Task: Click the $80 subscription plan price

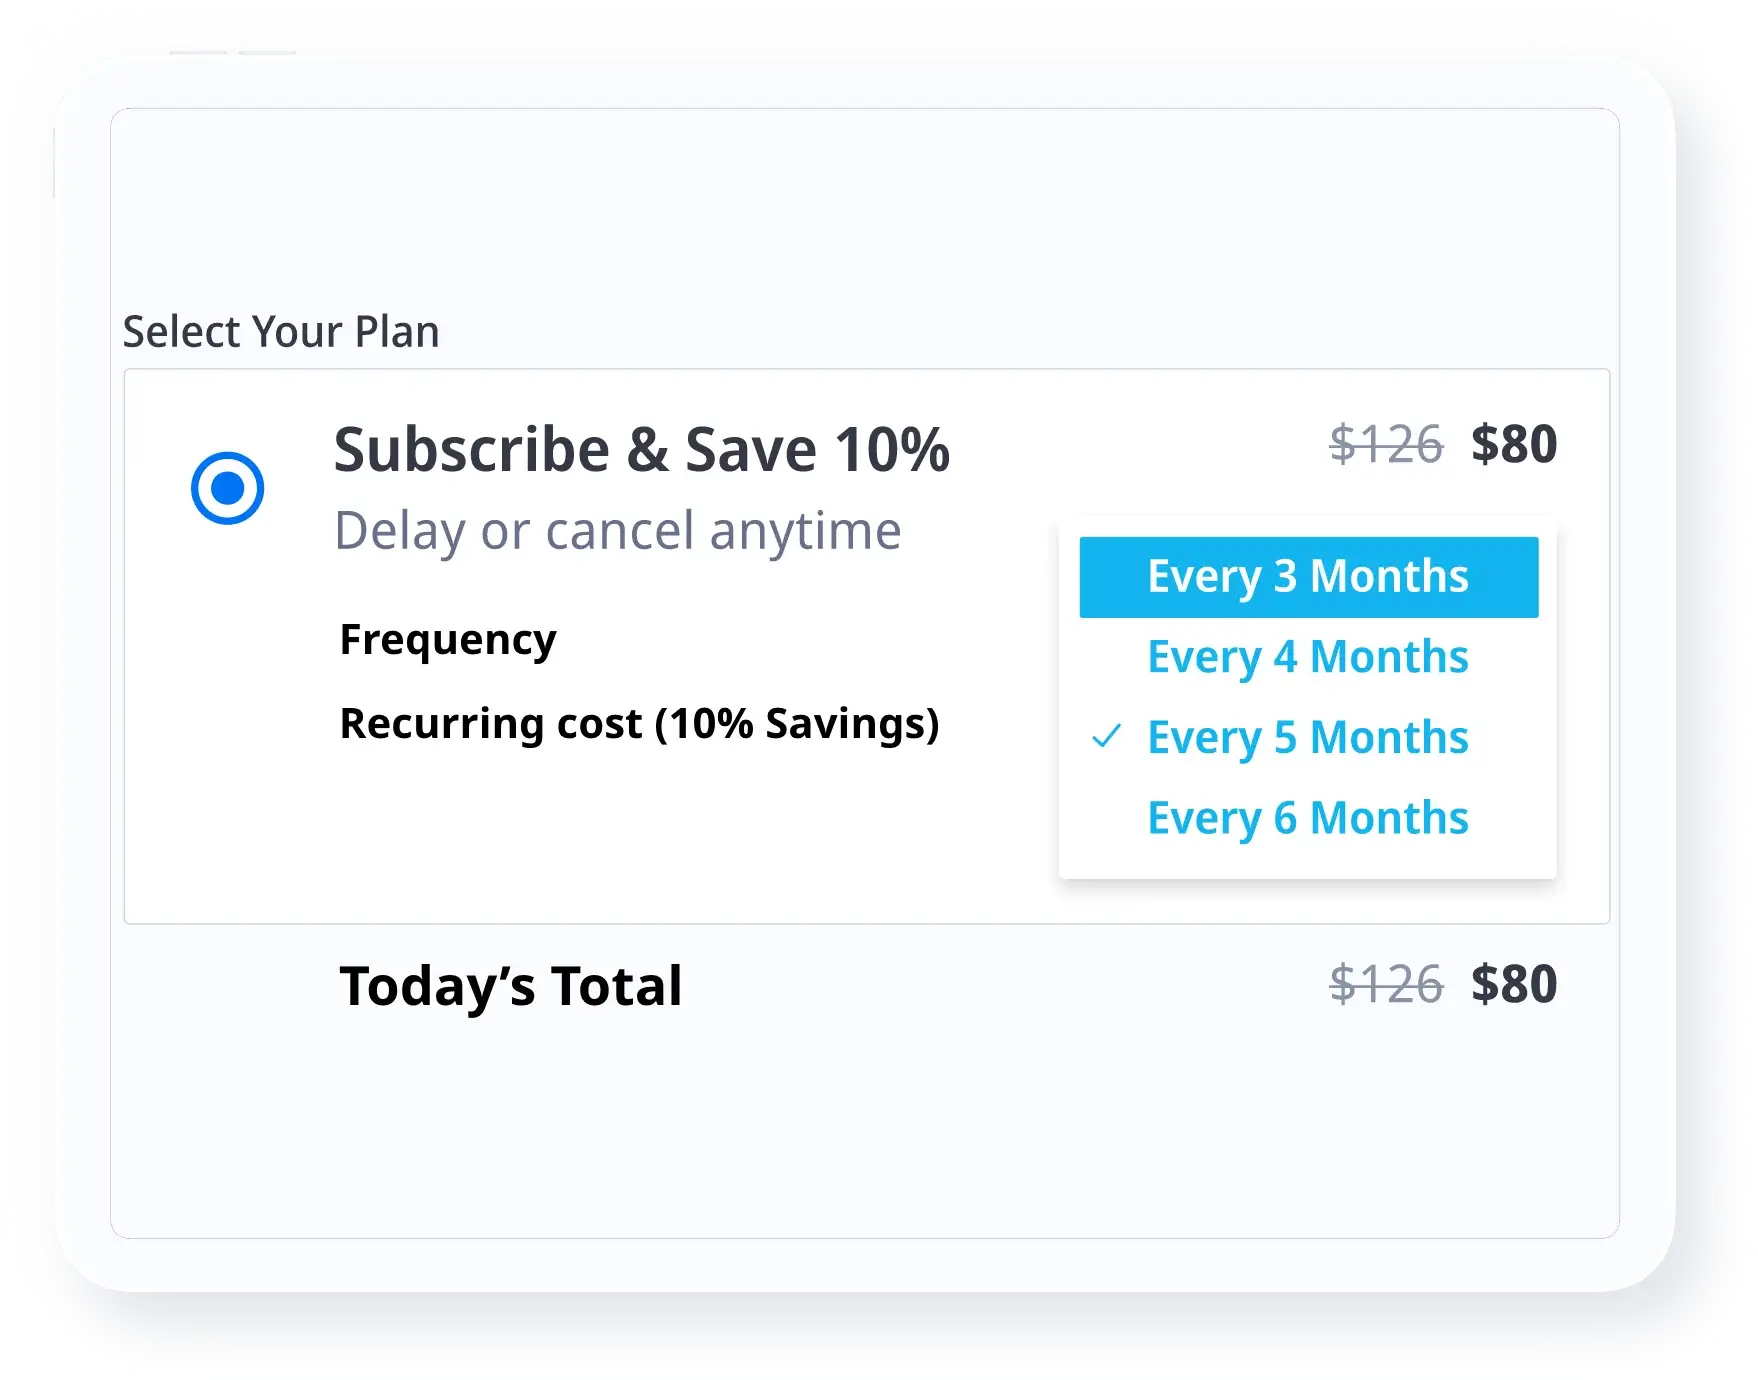Action: click(x=1514, y=444)
